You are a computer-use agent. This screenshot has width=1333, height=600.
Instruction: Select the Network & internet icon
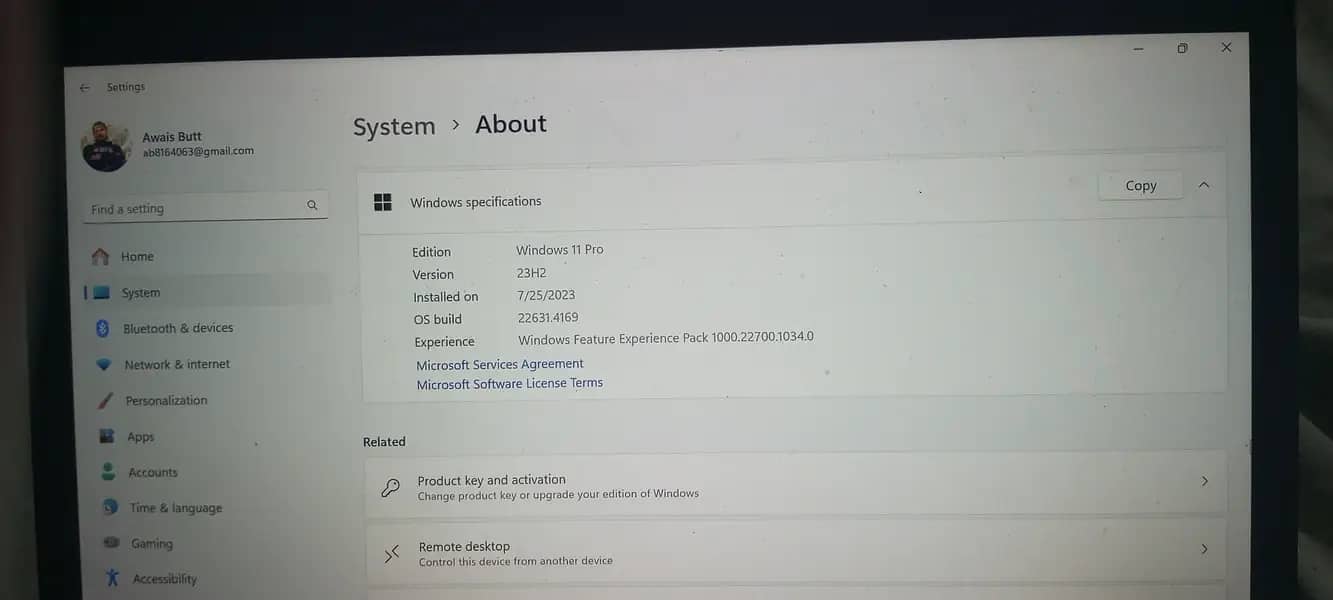[103, 365]
